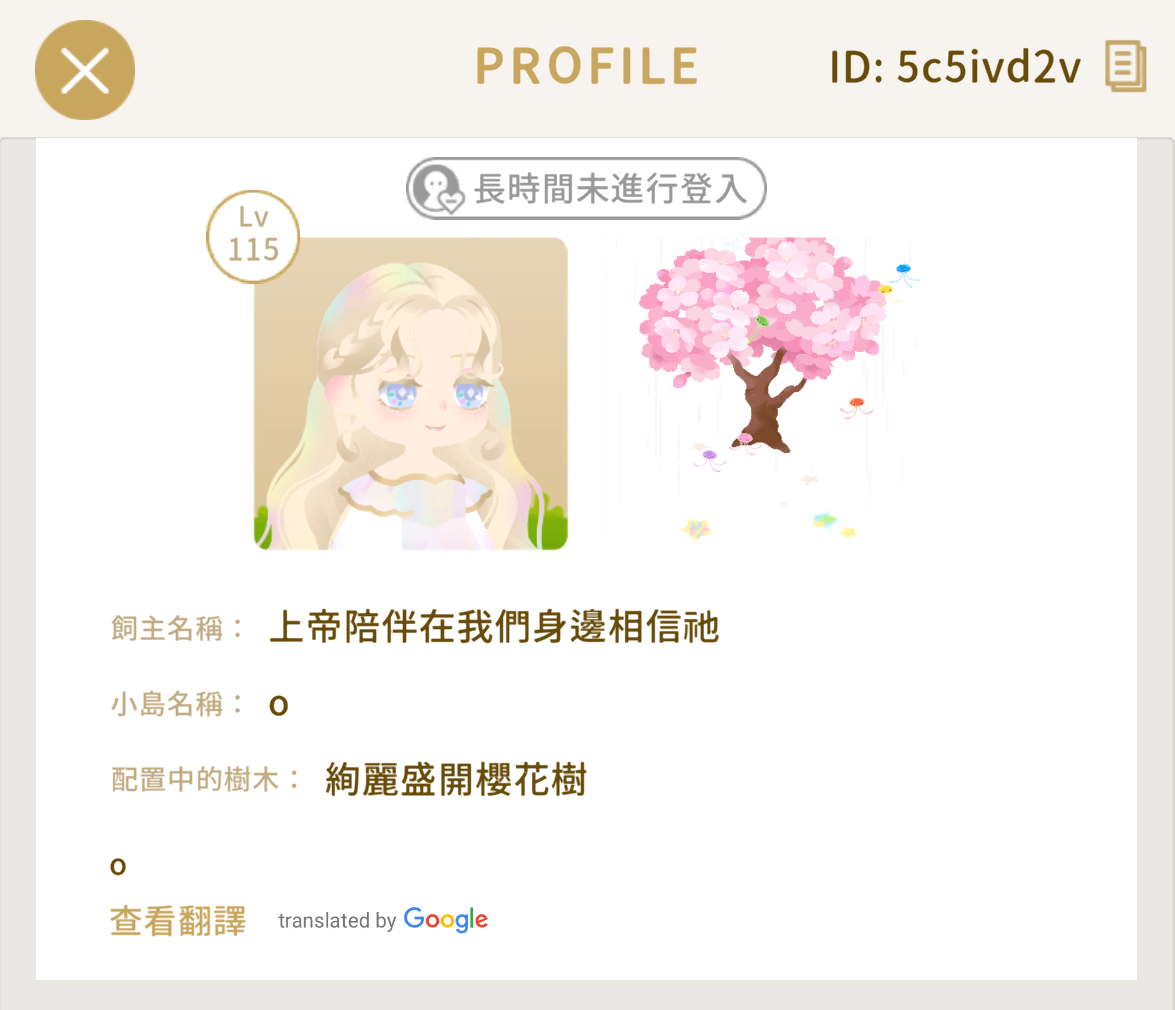1175x1010 pixels.
Task: Click the 'translated by' caption text
Action: [336, 921]
